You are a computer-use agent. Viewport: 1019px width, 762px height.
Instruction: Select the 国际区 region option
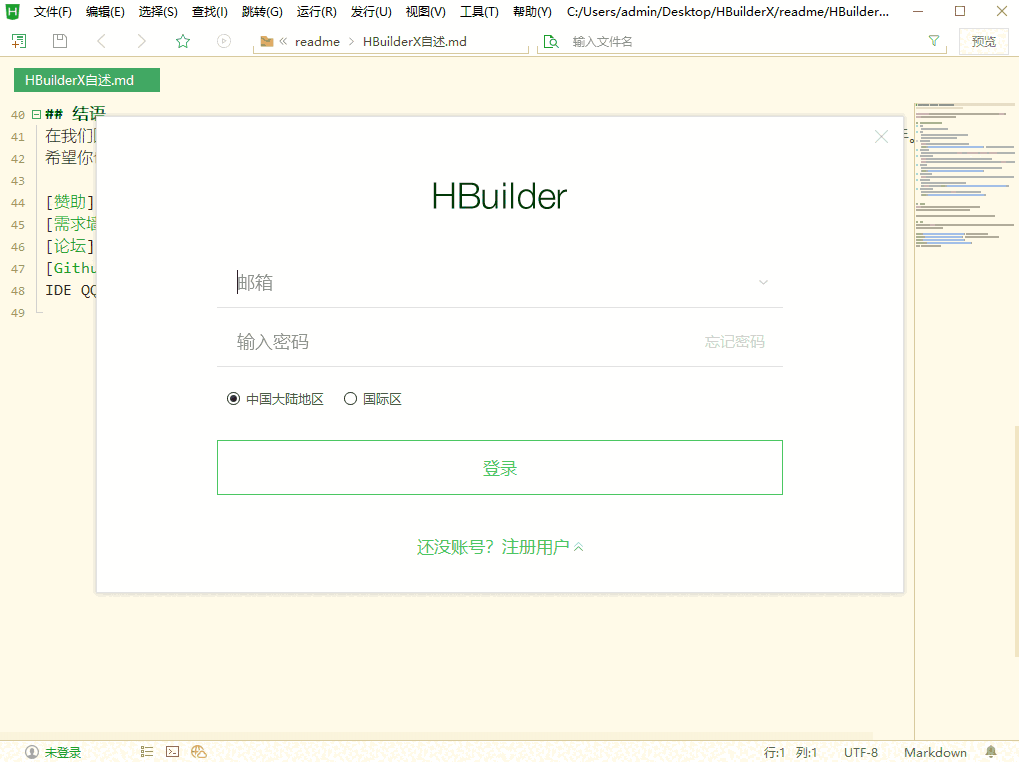(x=350, y=398)
